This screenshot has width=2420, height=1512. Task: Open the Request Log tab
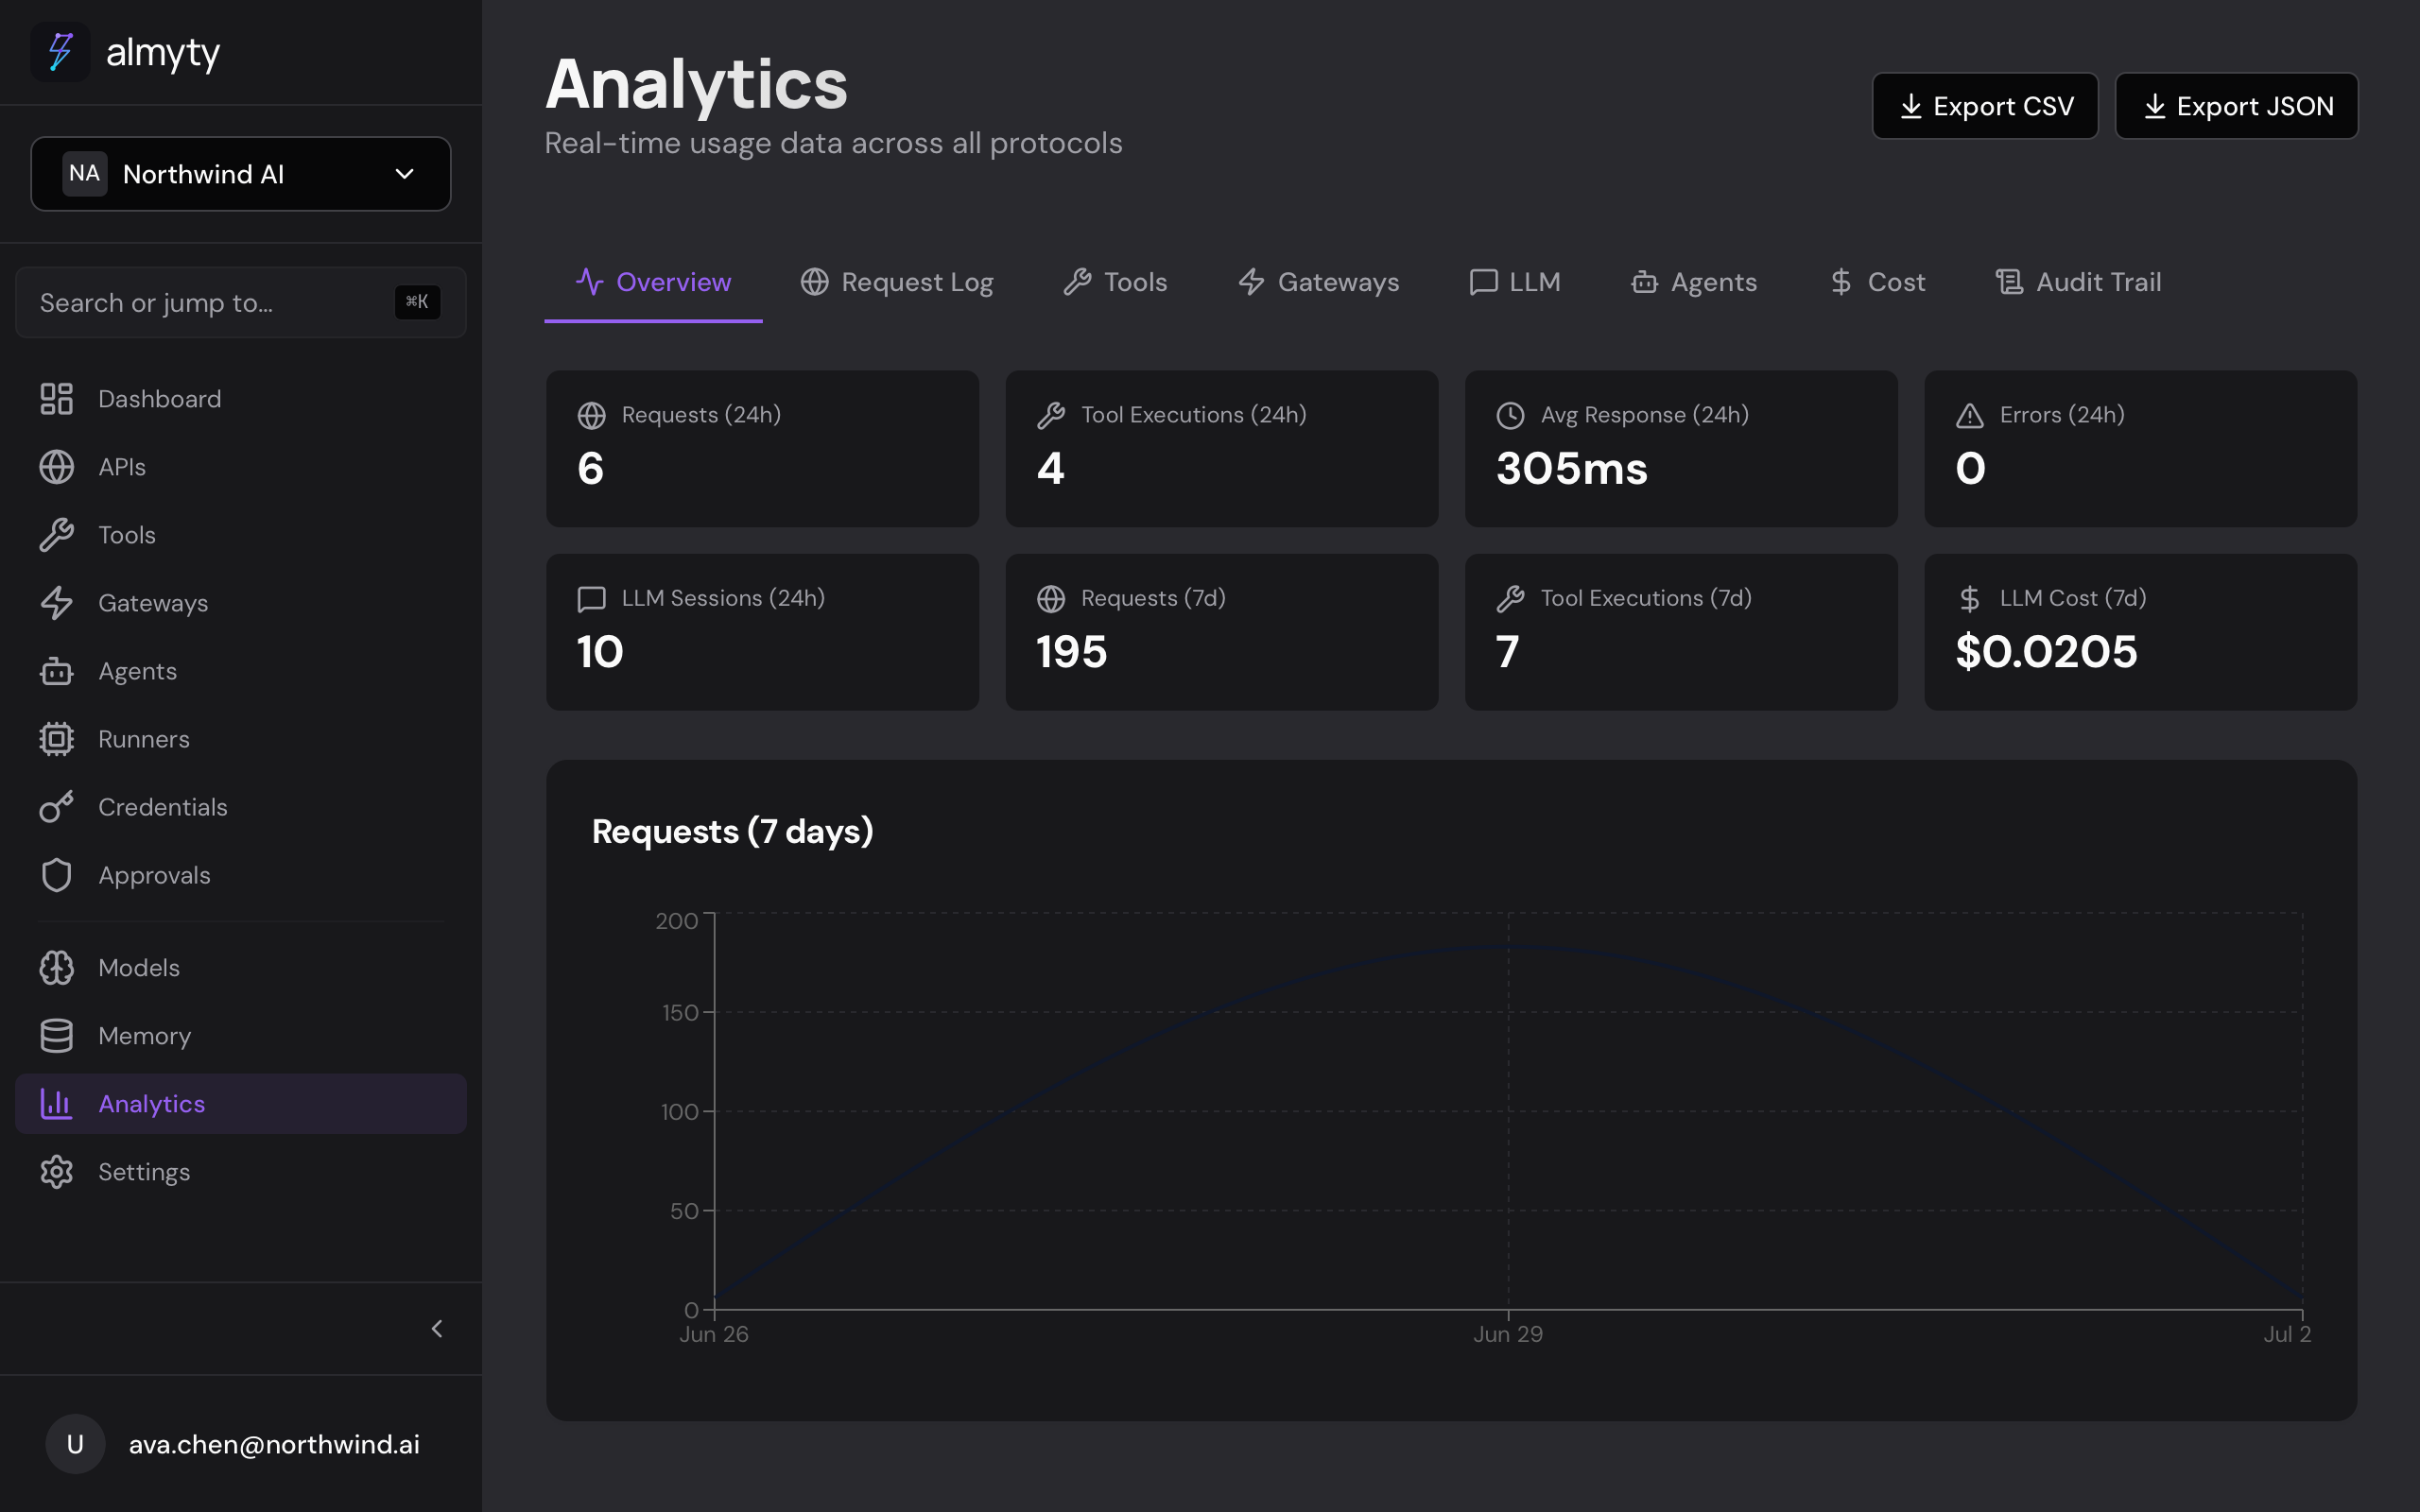point(897,283)
